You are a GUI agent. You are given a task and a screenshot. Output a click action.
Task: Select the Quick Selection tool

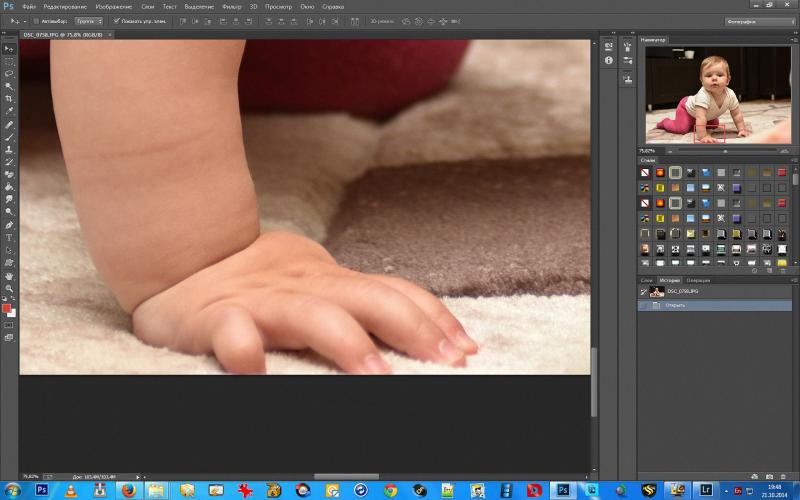(x=9, y=86)
